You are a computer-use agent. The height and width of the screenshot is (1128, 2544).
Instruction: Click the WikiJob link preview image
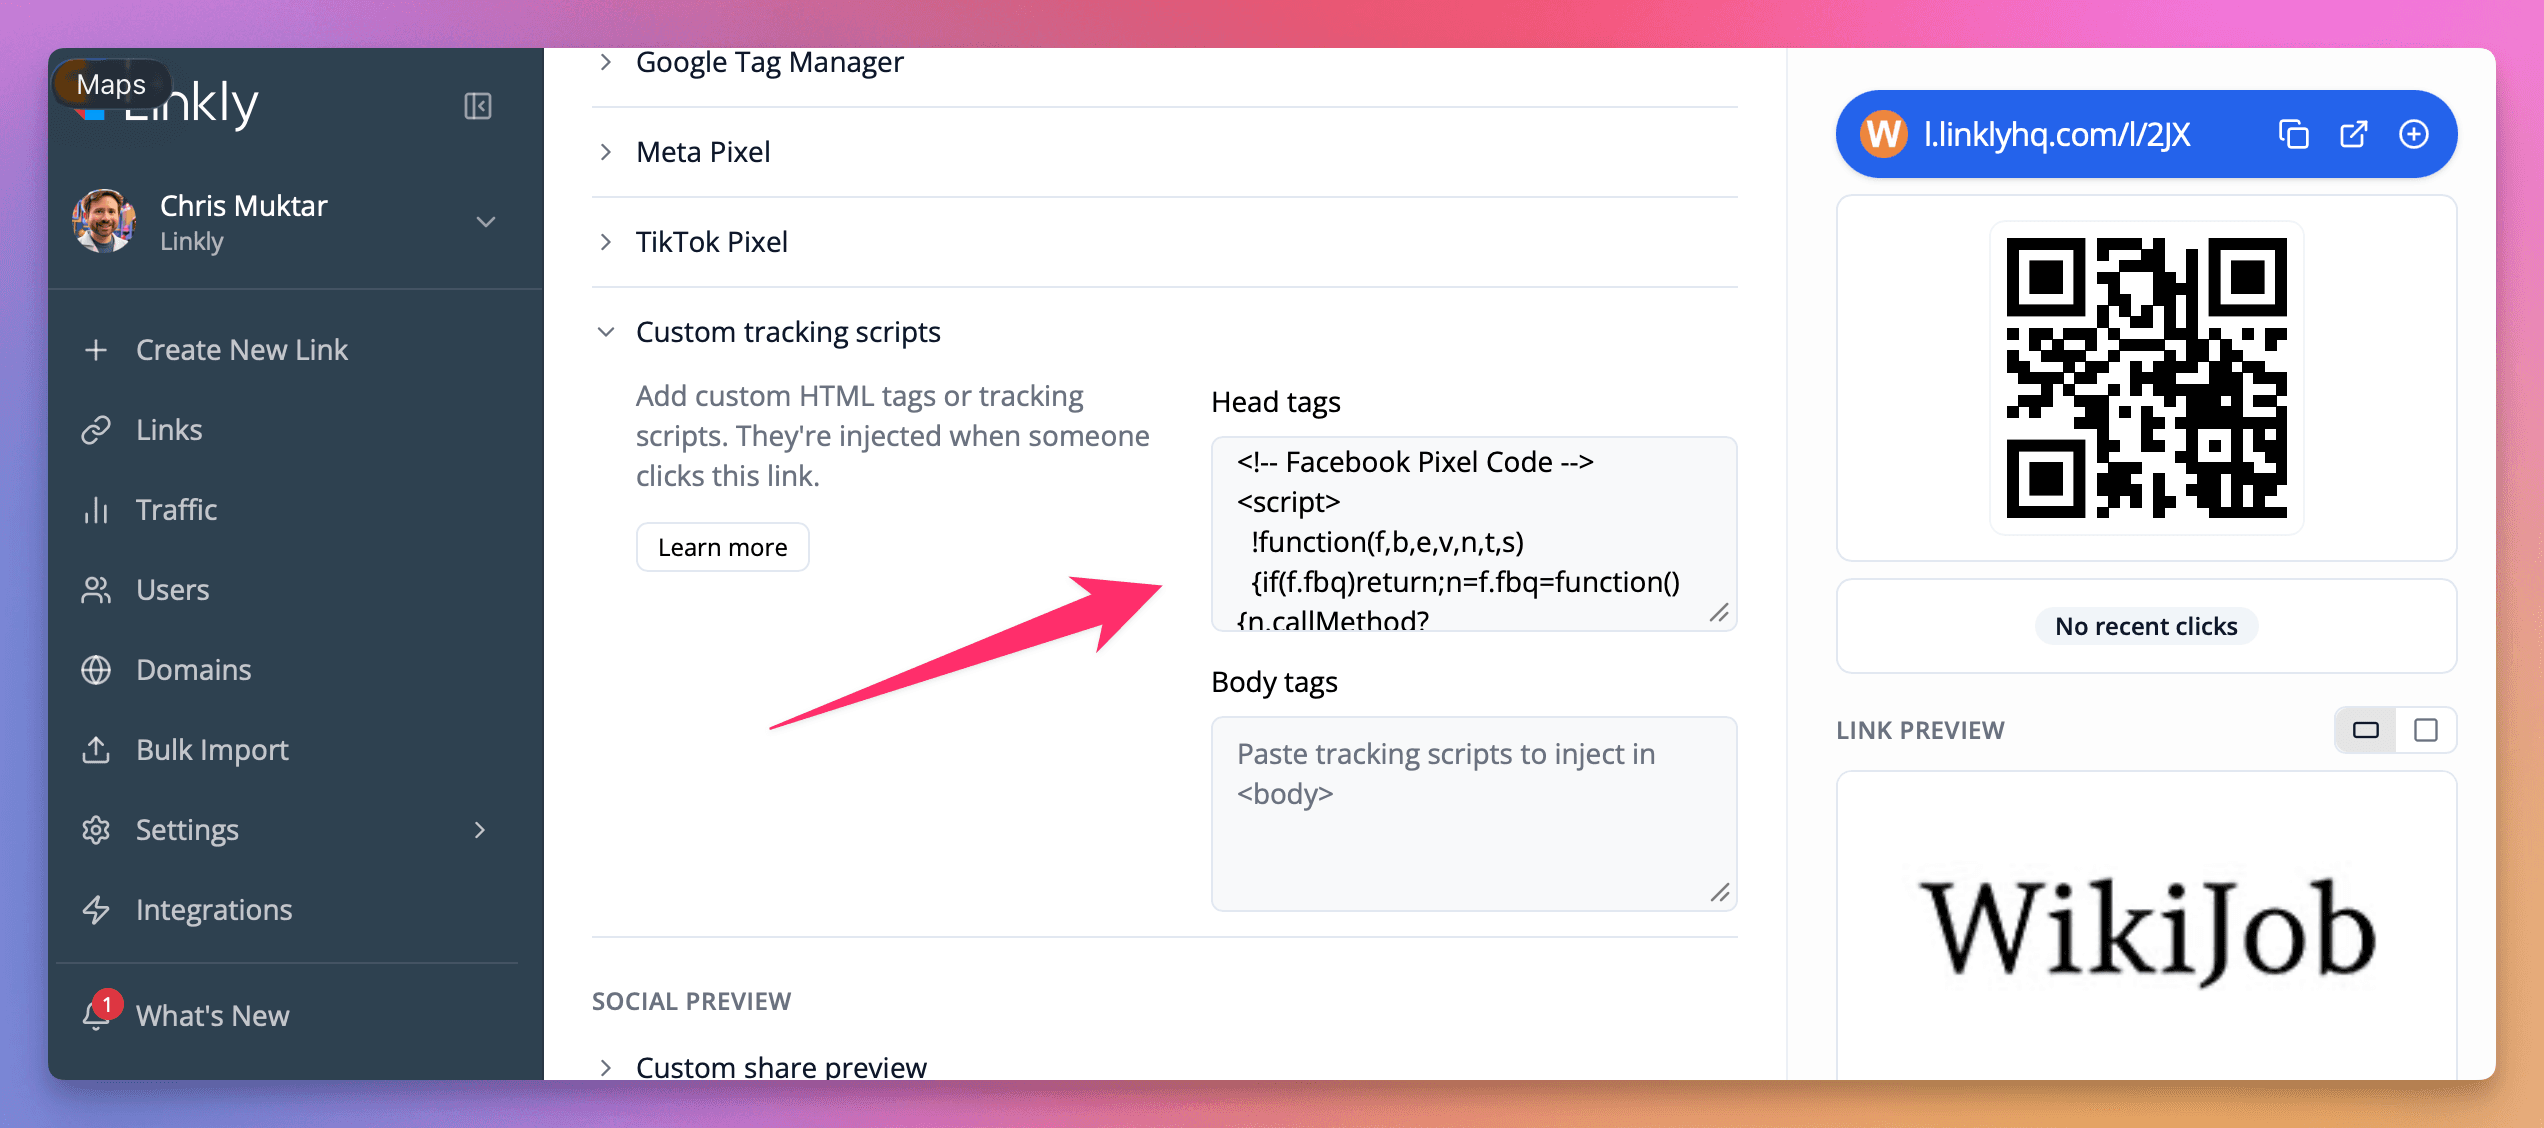pos(2146,928)
